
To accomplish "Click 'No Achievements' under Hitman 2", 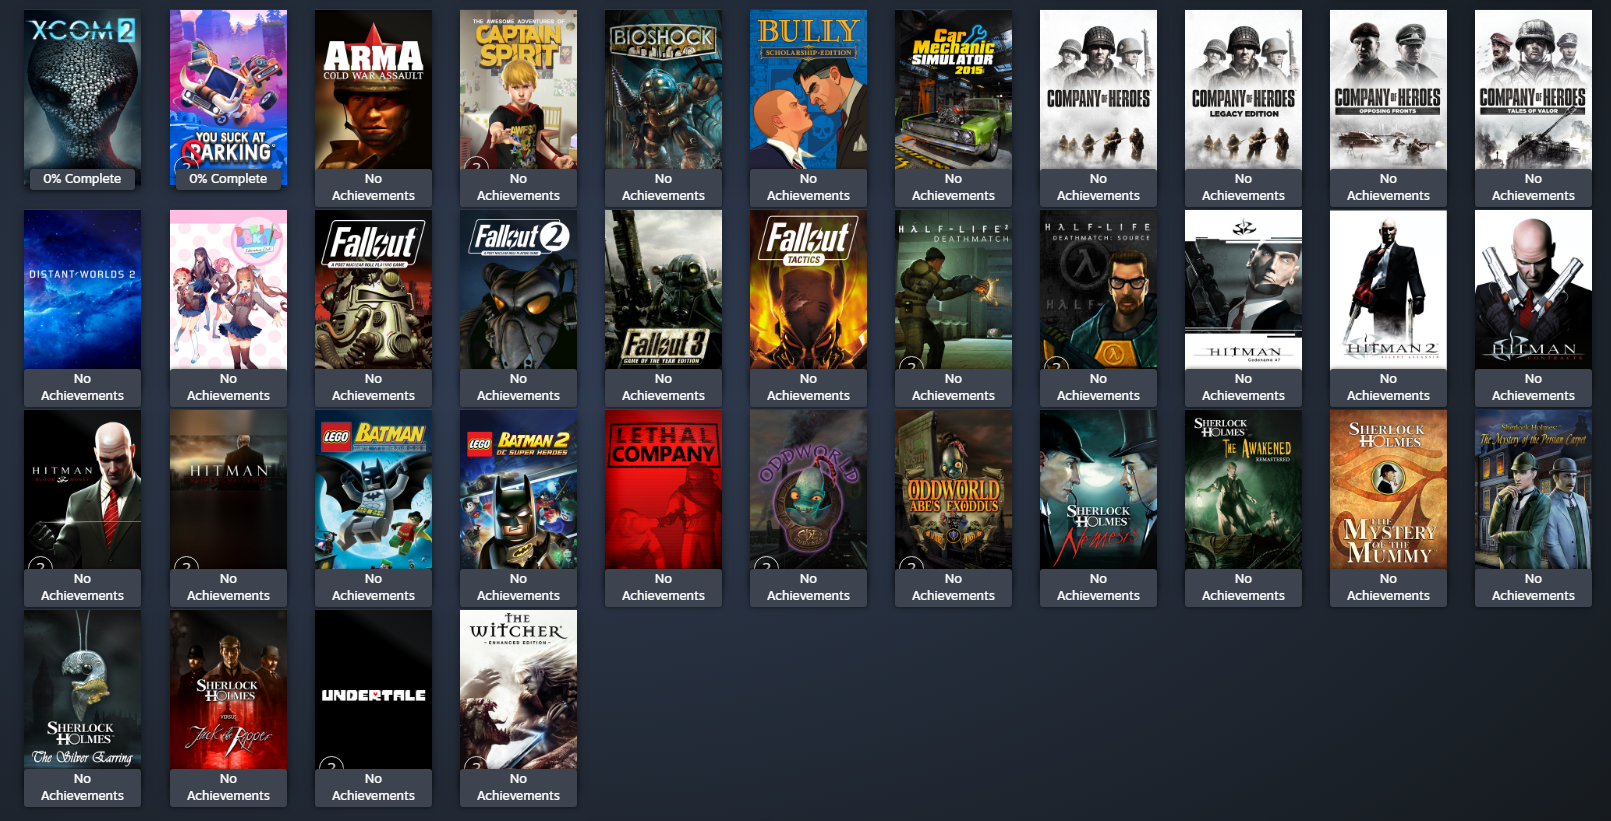I will (1388, 387).
